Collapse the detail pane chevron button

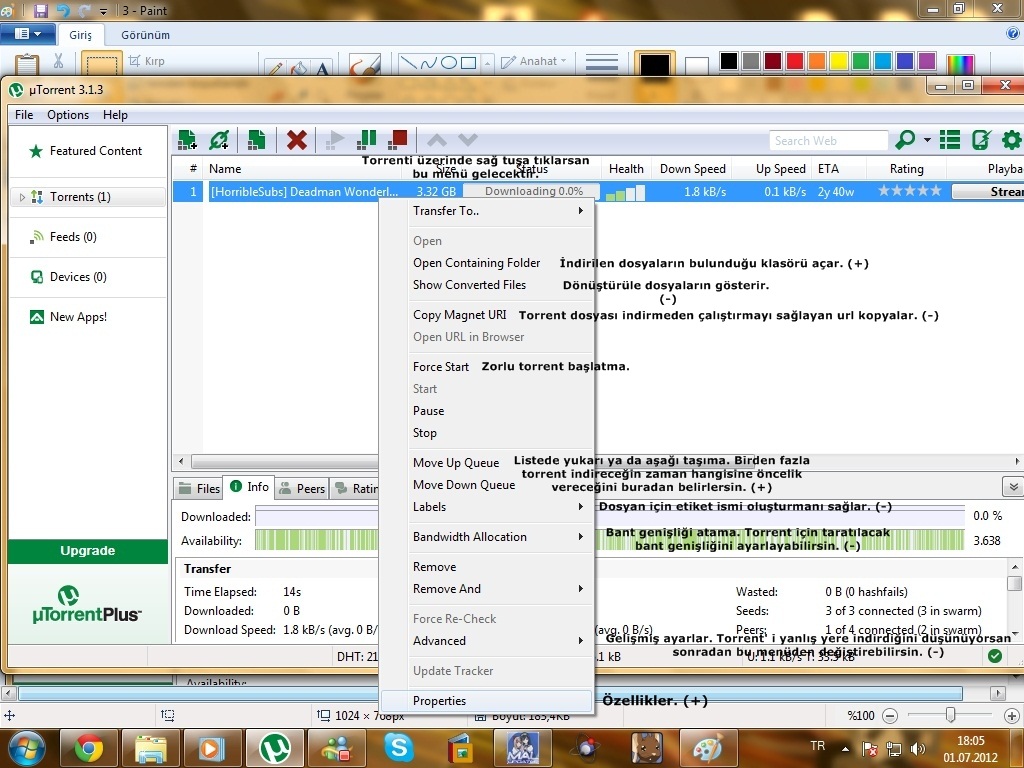coord(1012,487)
